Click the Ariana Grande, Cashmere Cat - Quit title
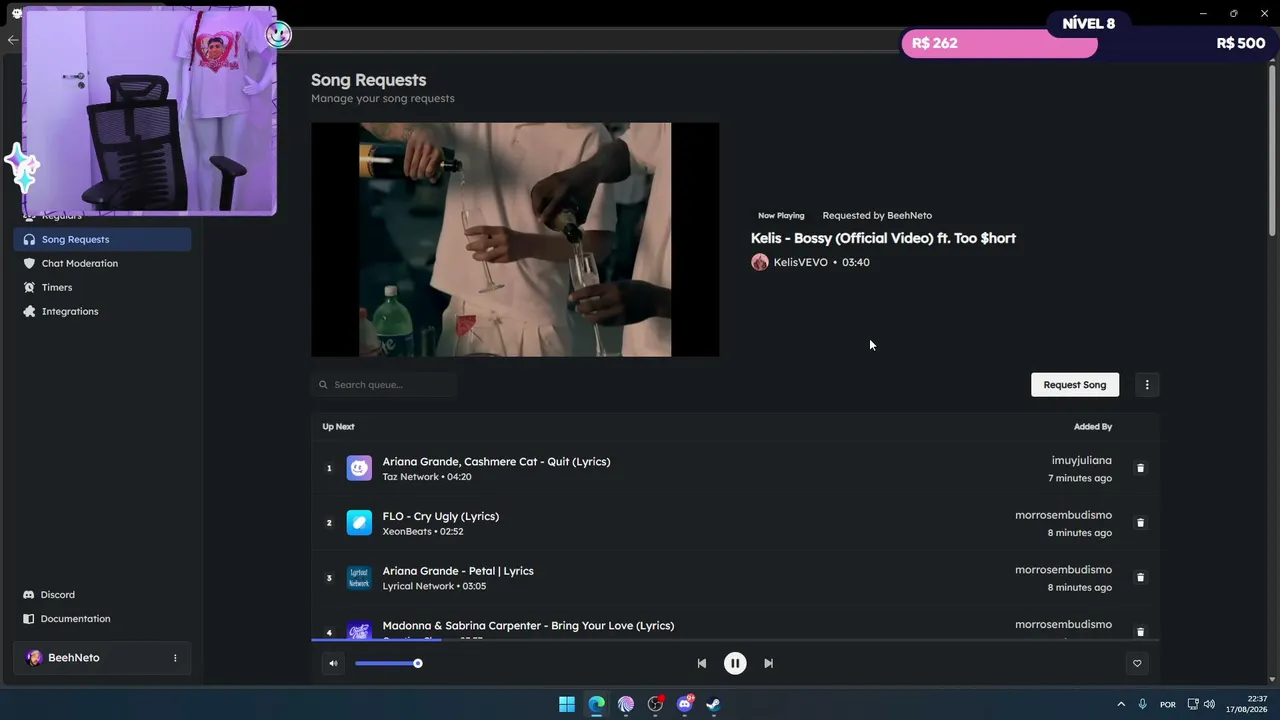The height and width of the screenshot is (720, 1280). pos(496,462)
